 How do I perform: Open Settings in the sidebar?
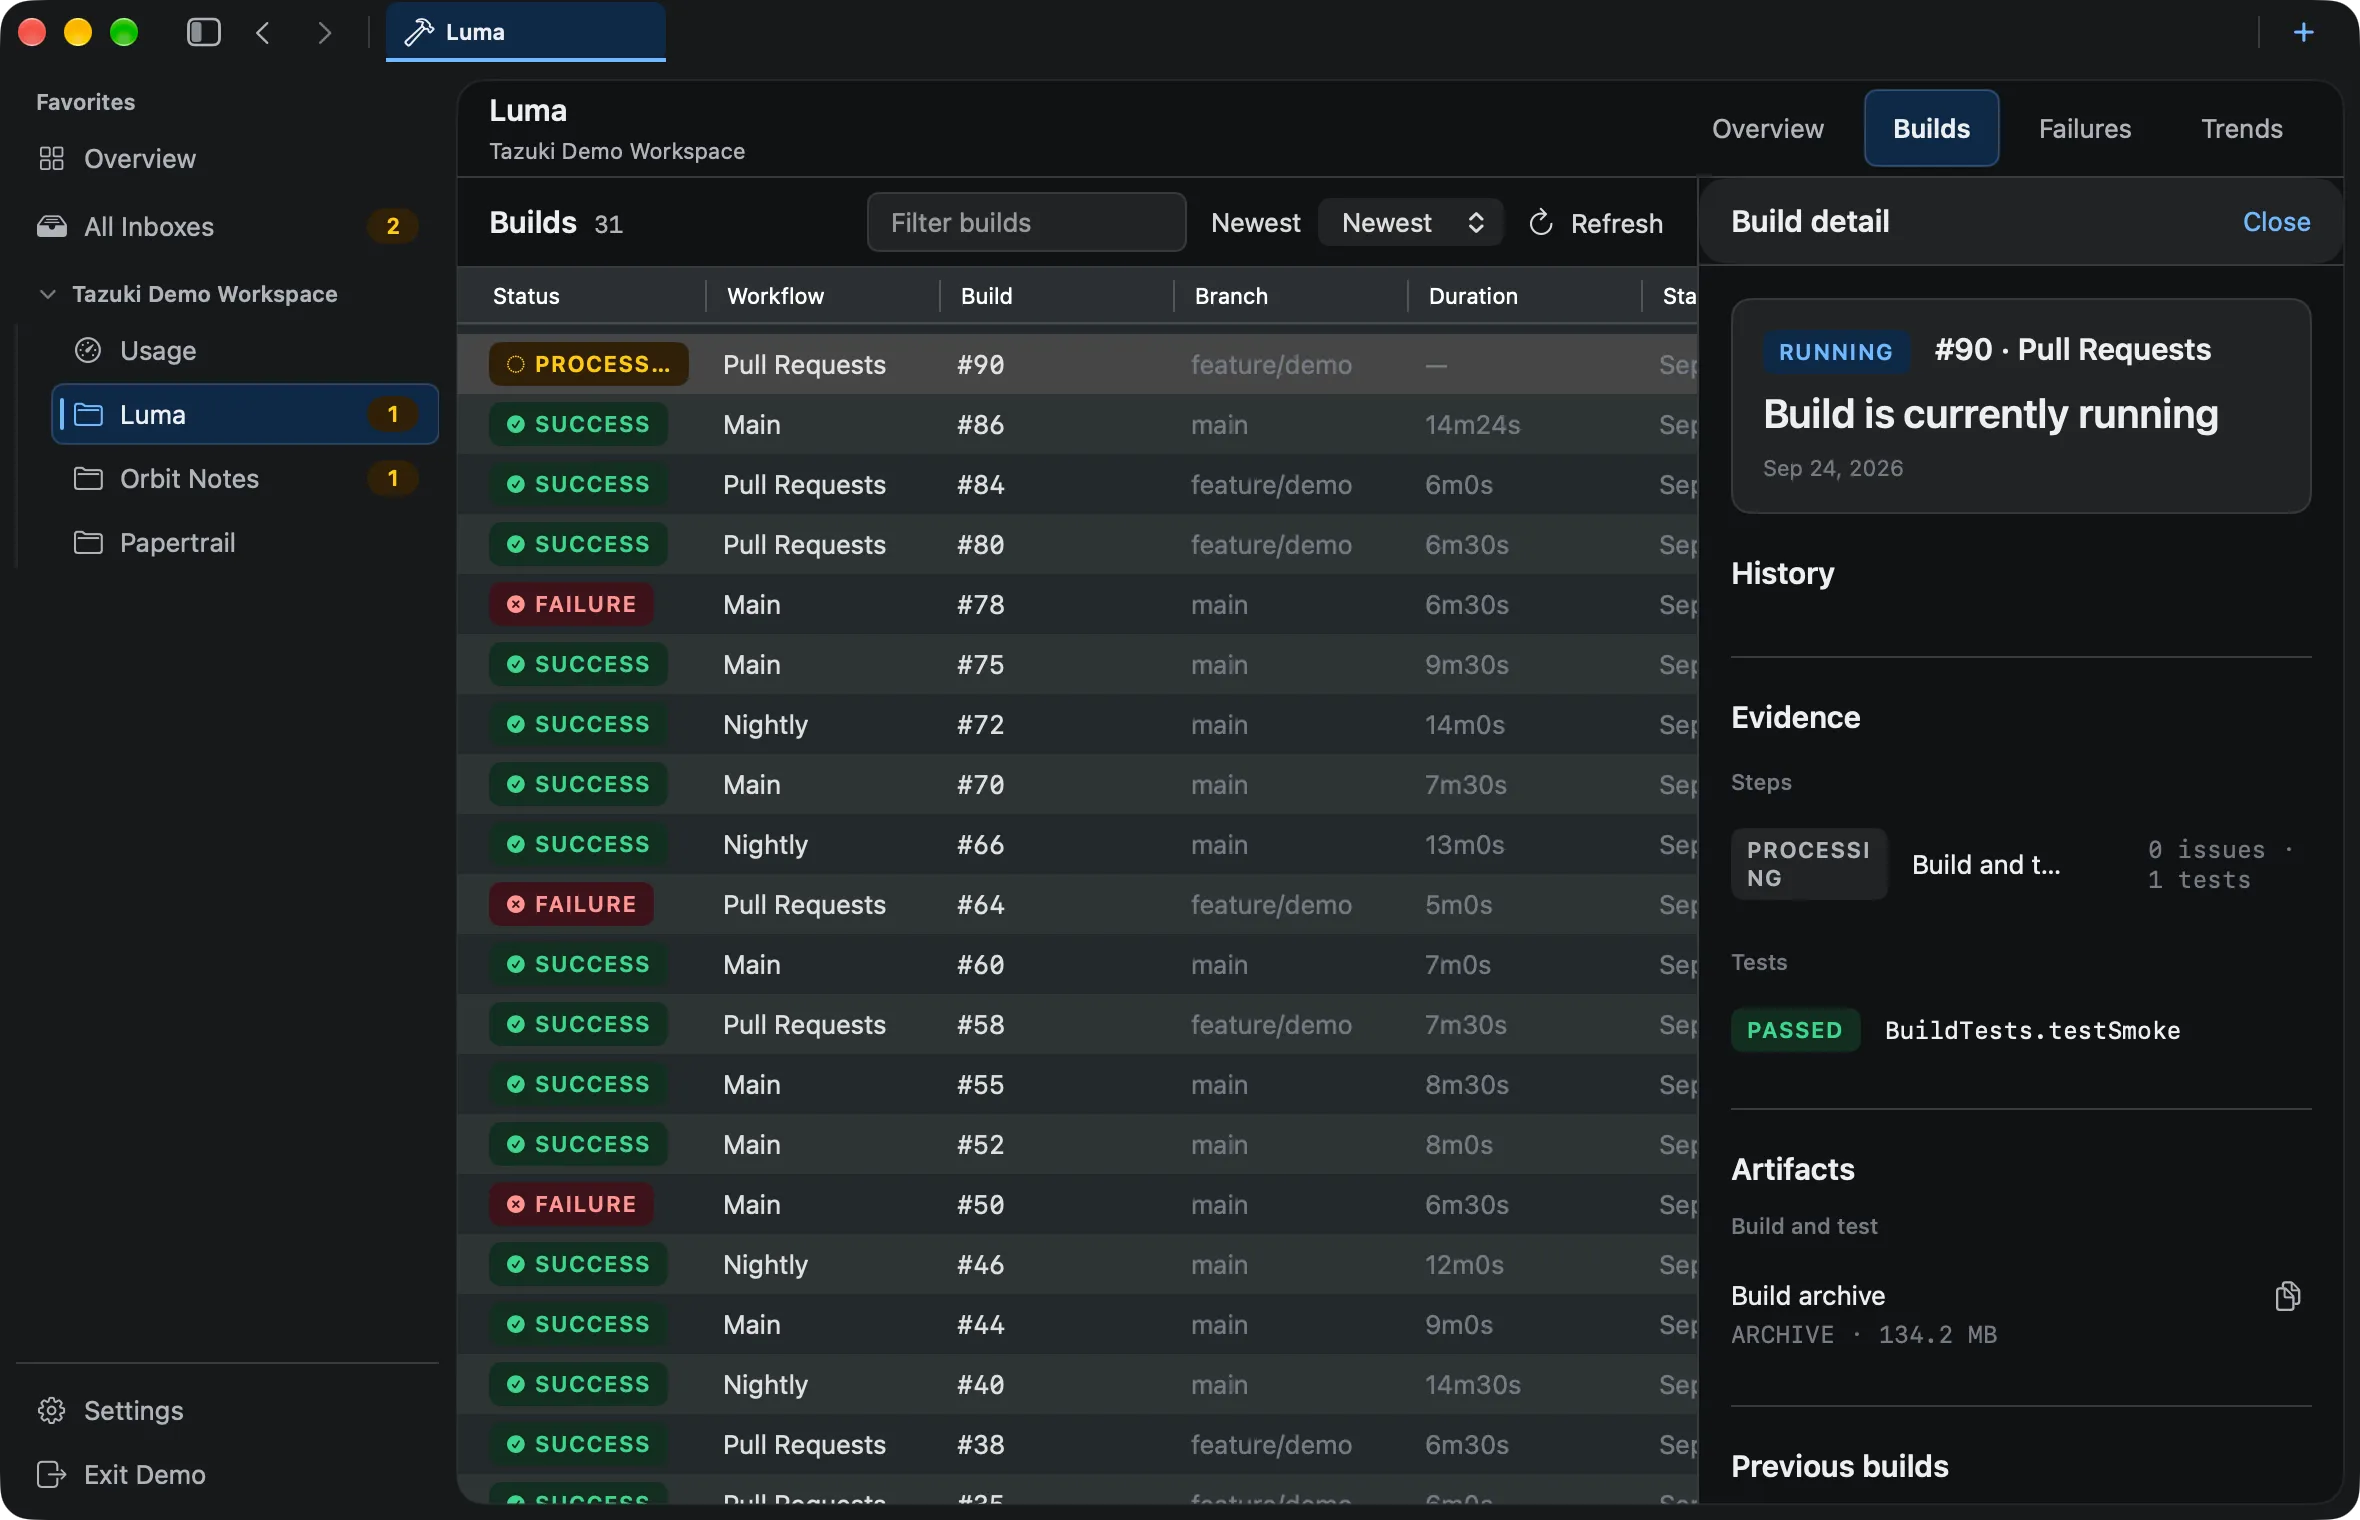pos(134,1410)
